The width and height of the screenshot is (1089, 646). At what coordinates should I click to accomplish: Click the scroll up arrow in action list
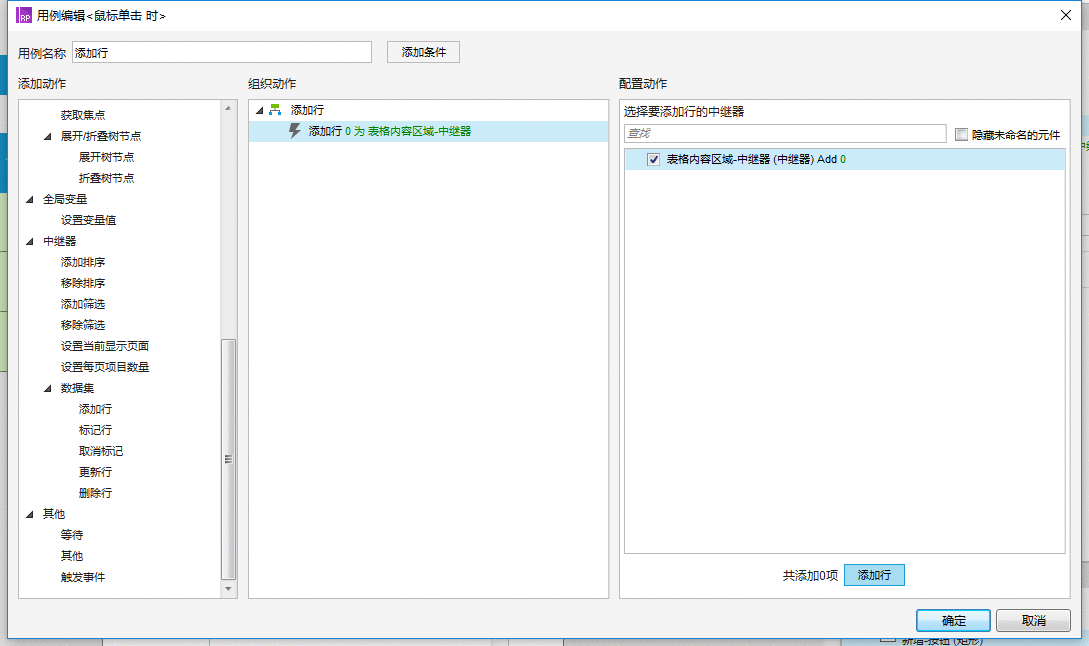pos(228,108)
